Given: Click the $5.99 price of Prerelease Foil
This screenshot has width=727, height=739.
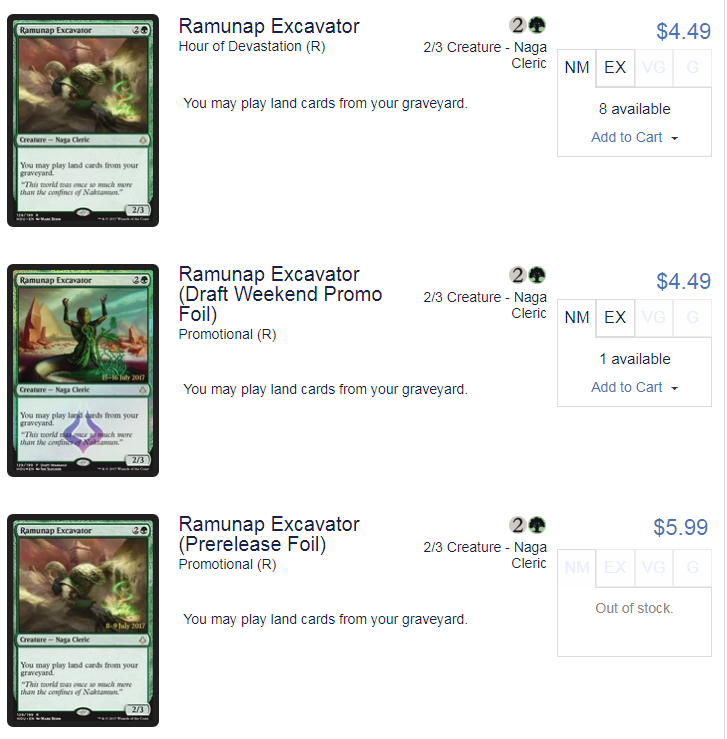Looking at the screenshot, I should 680,527.
